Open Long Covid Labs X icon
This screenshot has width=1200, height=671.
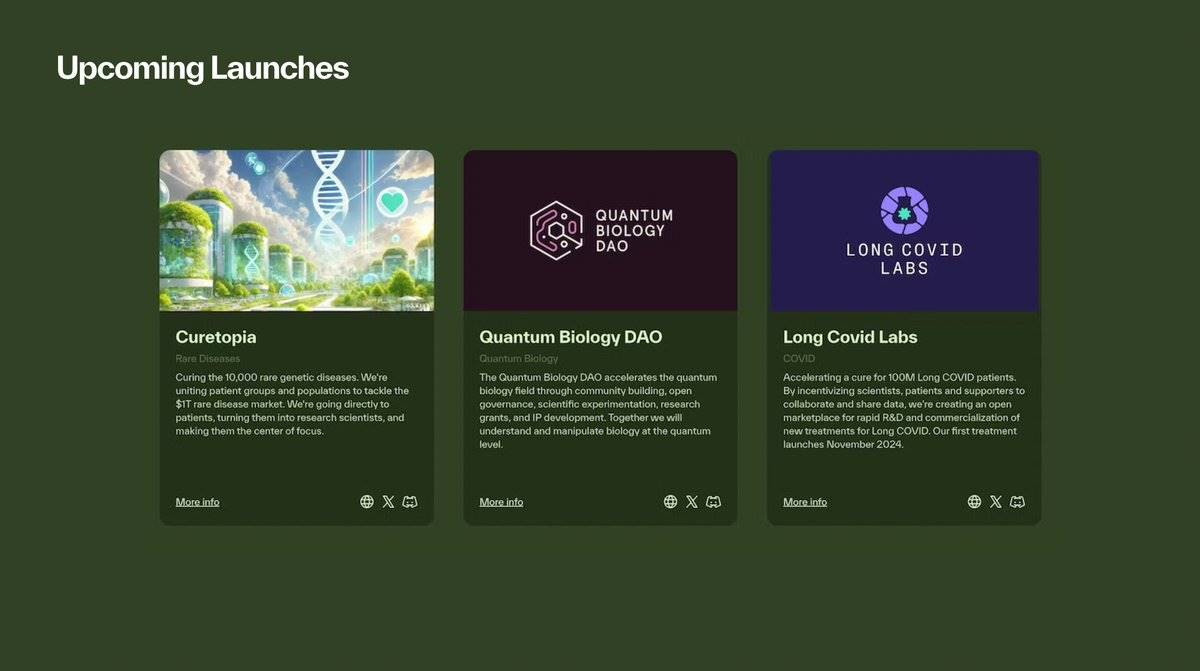click(x=996, y=502)
